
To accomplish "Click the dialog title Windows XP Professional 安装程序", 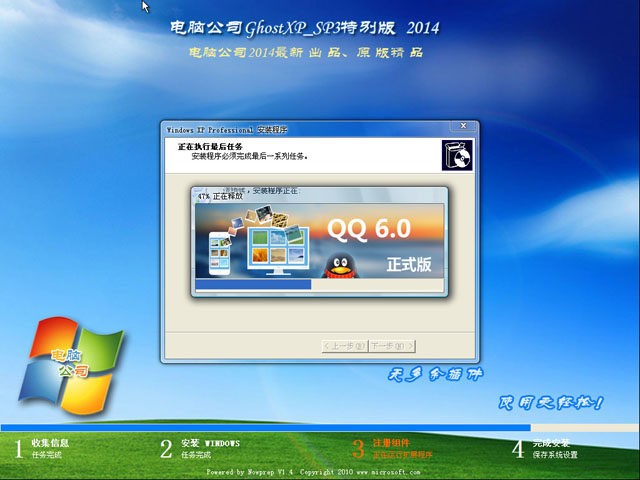I will 227,130.
